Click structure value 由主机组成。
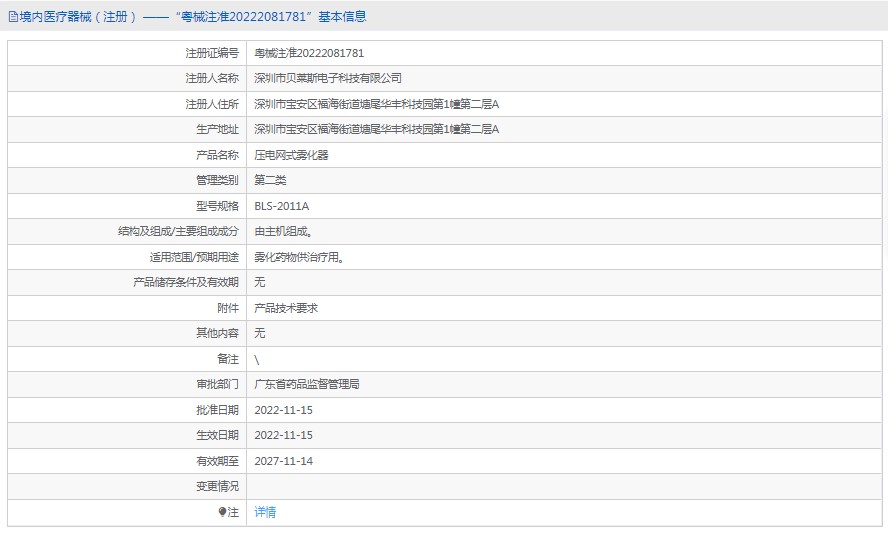The height and width of the screenshot is (535, 888). (283, 232)
